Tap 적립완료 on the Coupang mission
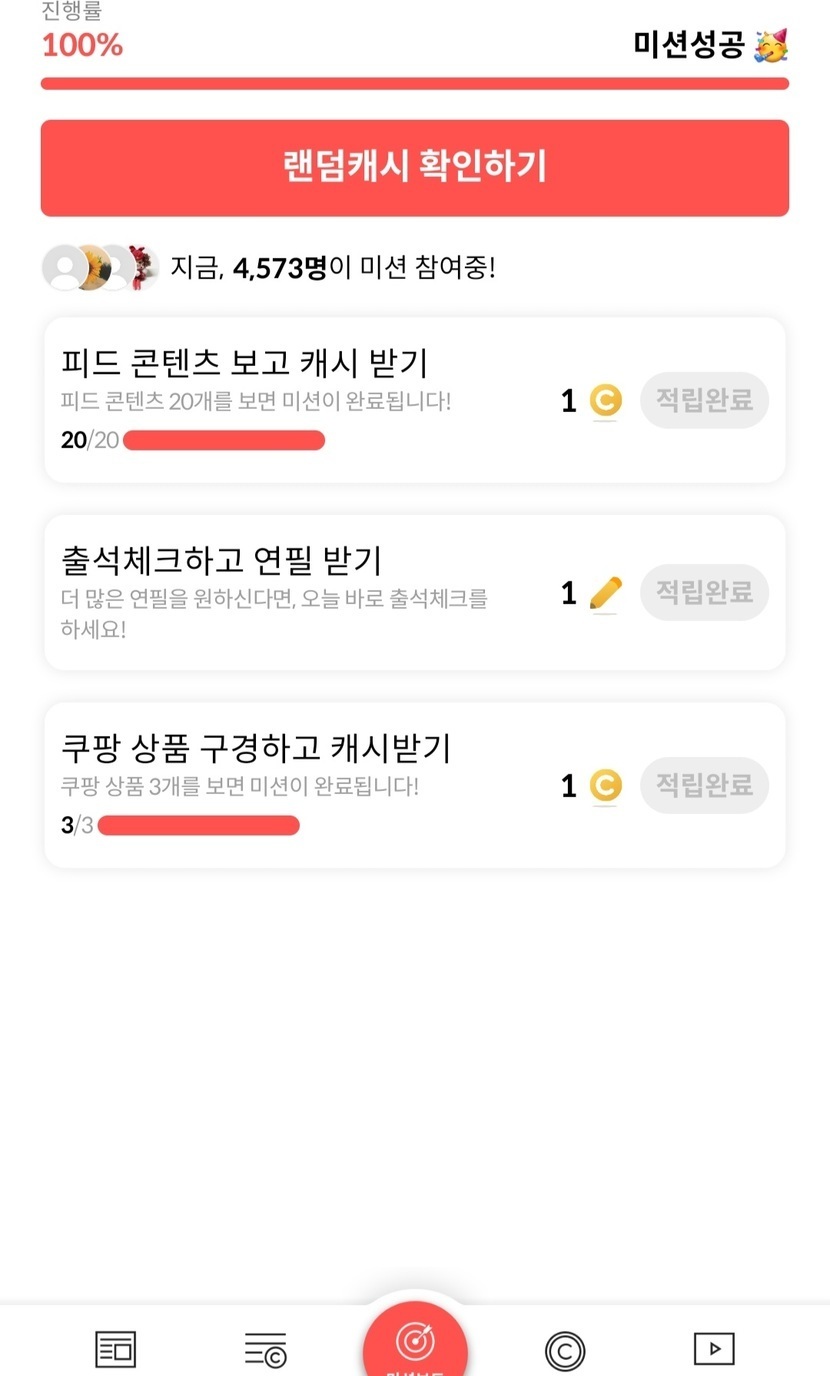 click(704, 785)
